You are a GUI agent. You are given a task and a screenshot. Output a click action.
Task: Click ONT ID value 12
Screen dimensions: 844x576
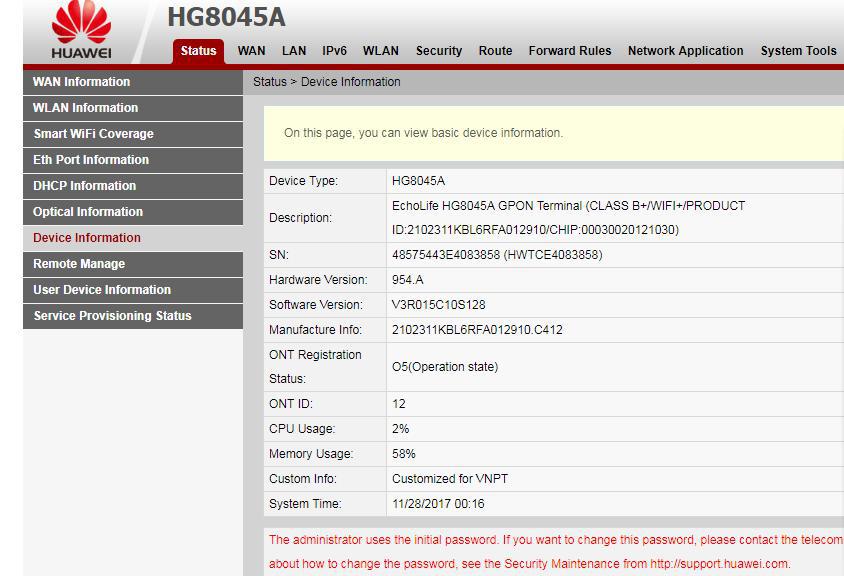point(399,404)
